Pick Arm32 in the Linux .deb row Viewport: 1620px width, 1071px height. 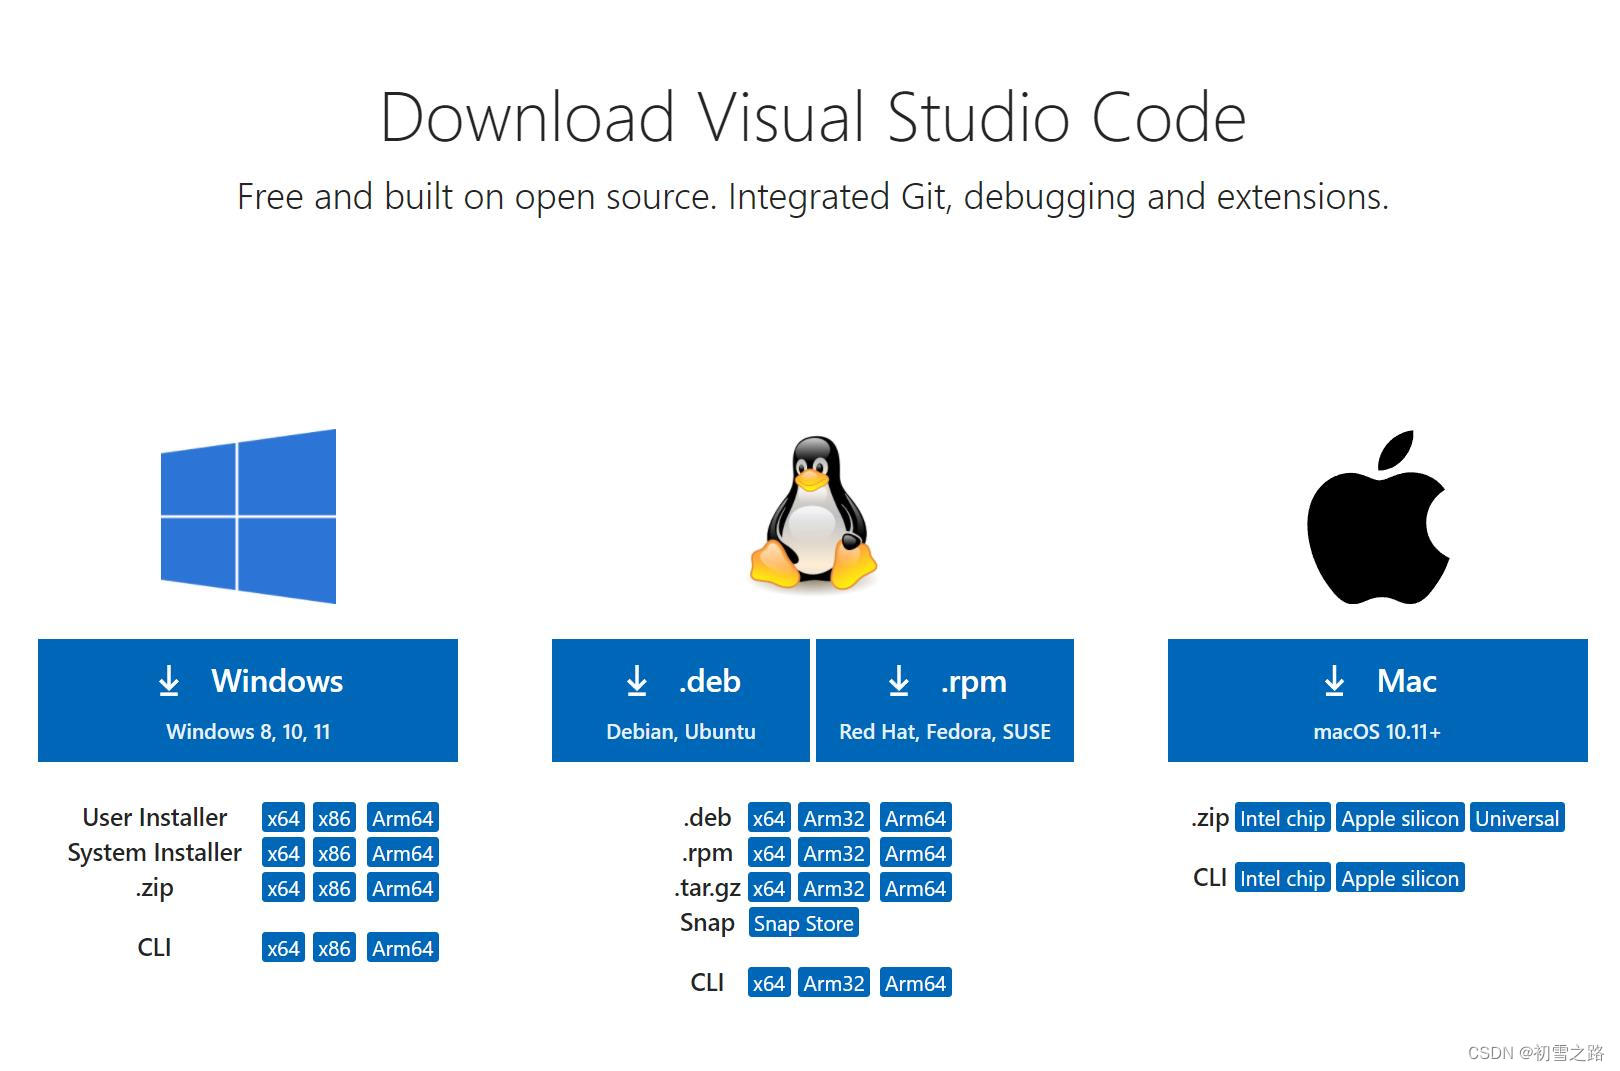coord(834,818)
